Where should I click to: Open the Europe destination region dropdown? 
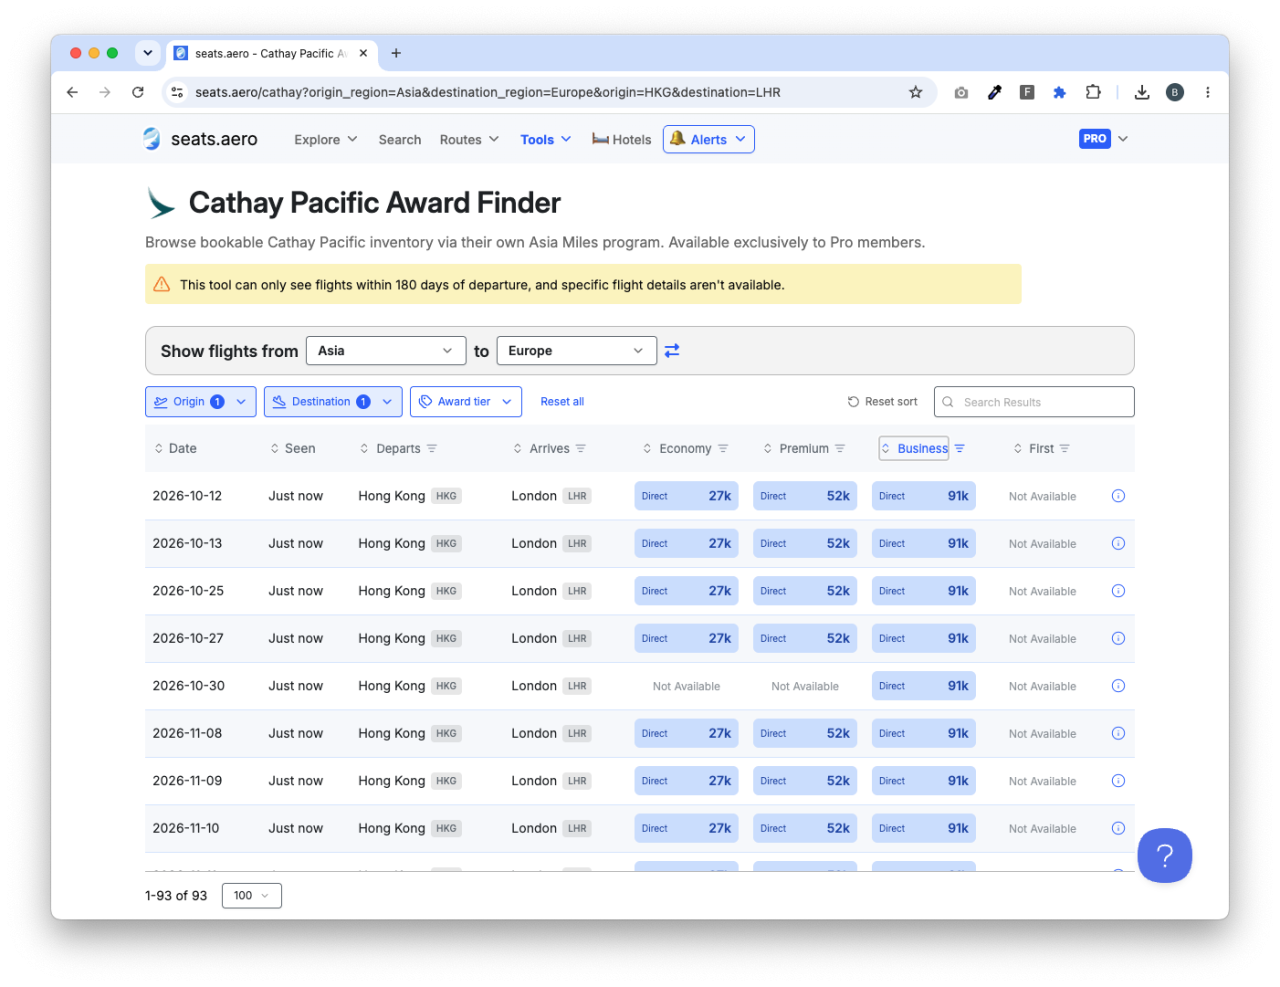click(576, 351)
